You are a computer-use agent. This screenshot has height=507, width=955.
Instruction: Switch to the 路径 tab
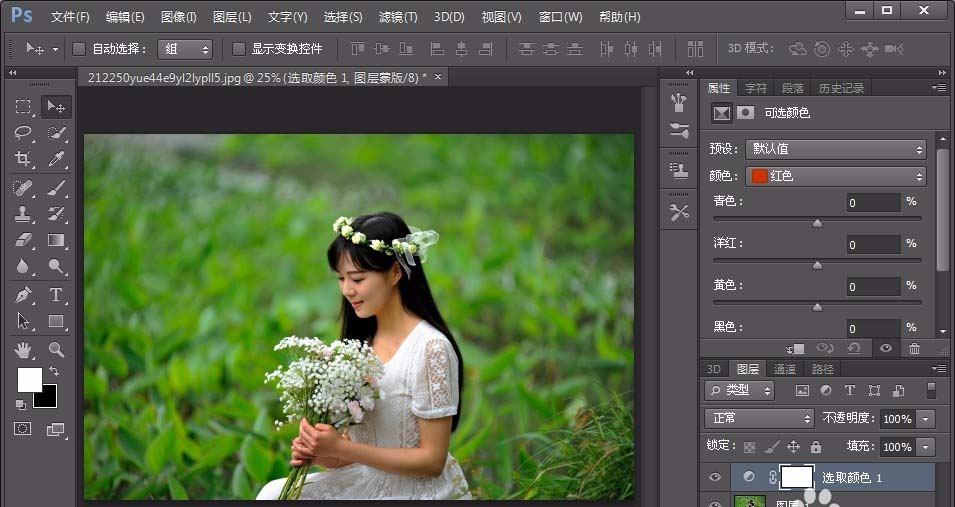pos(822,369)
